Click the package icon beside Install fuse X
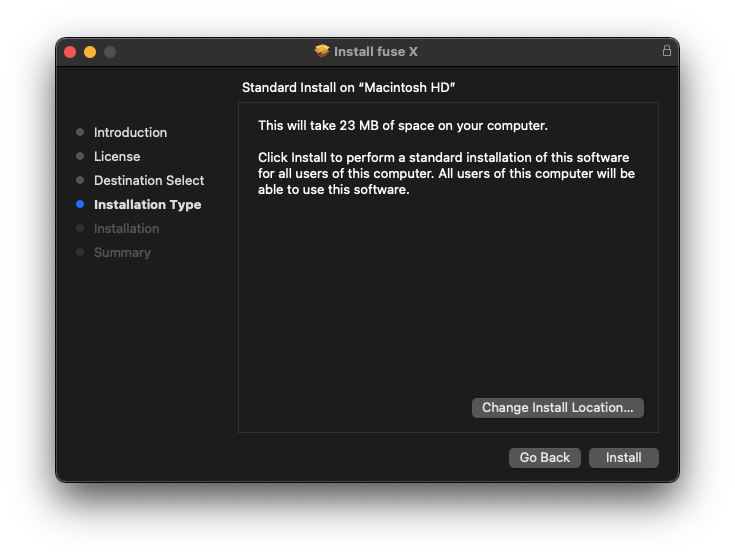 (x=322, y=51)
